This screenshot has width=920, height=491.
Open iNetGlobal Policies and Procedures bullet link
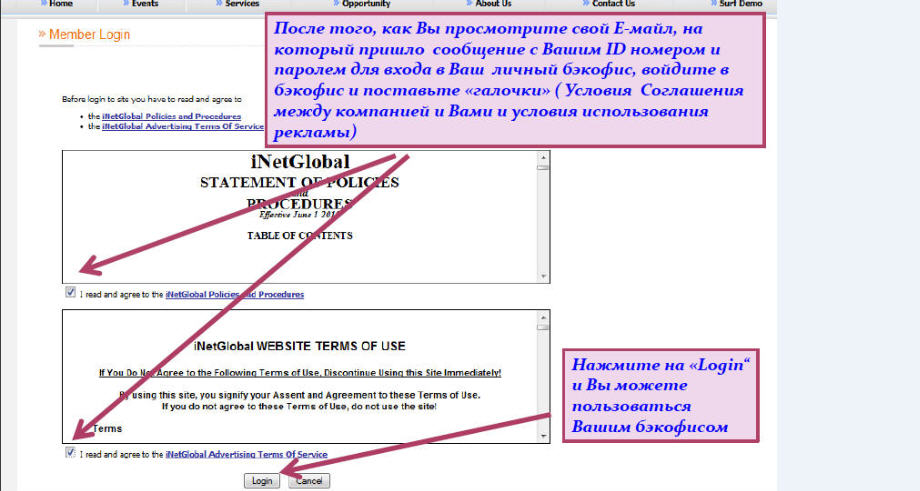[x=171, y=116]
